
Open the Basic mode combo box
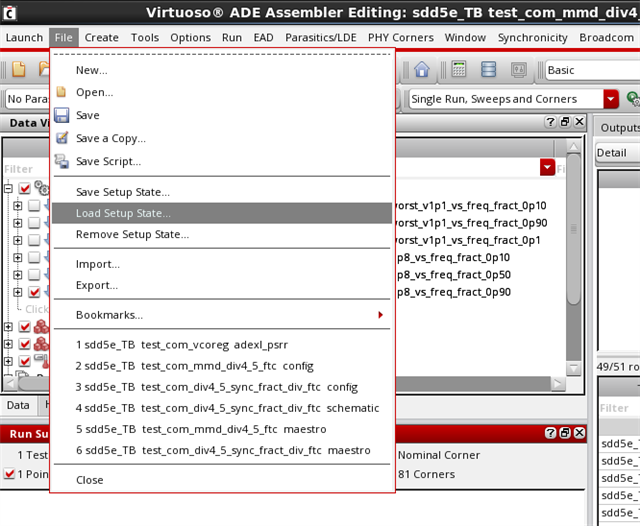tap(593, 70)
